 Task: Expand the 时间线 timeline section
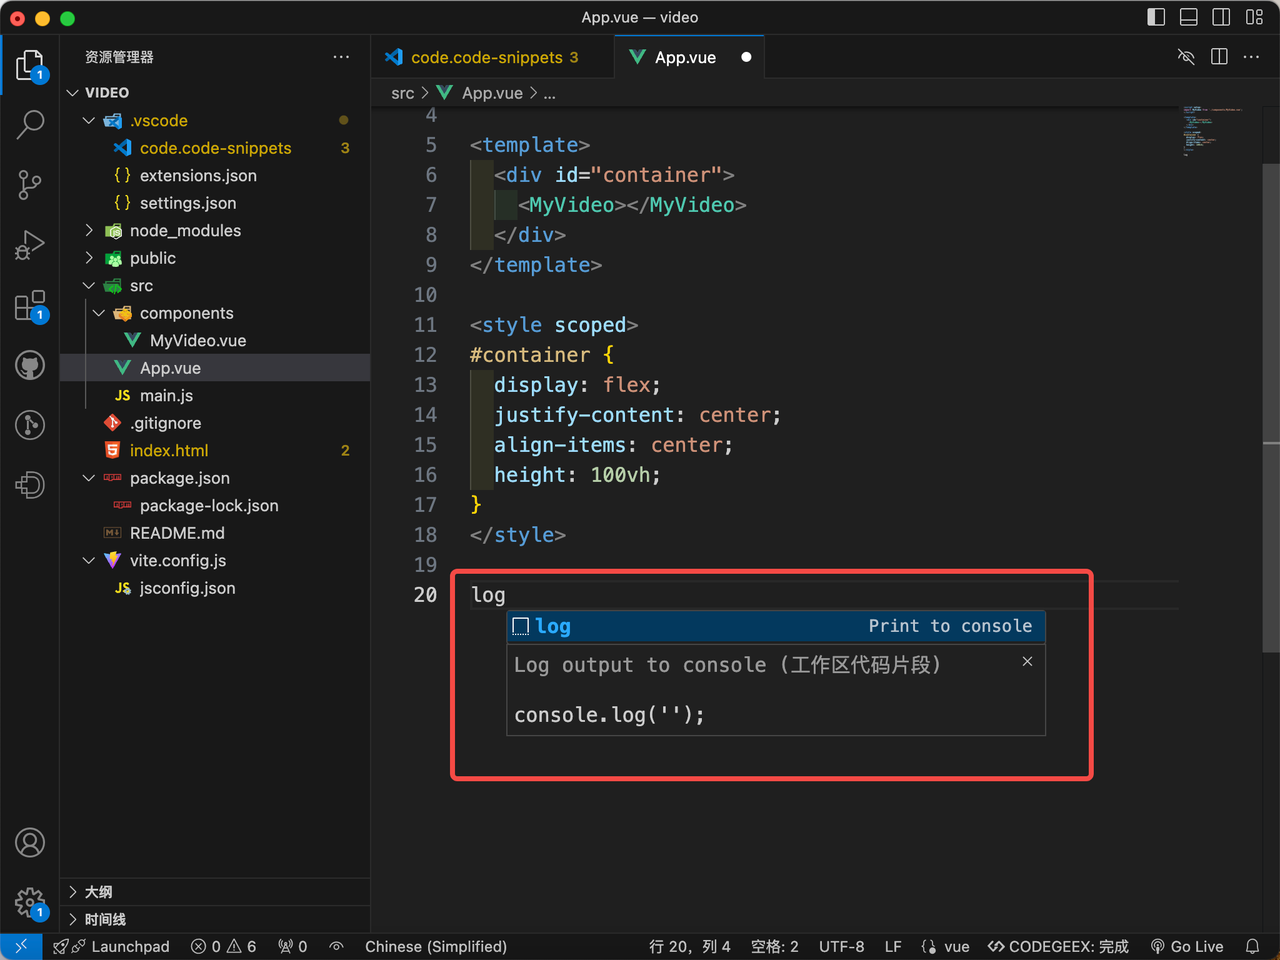pyautogui.click(x=215, y=919)
